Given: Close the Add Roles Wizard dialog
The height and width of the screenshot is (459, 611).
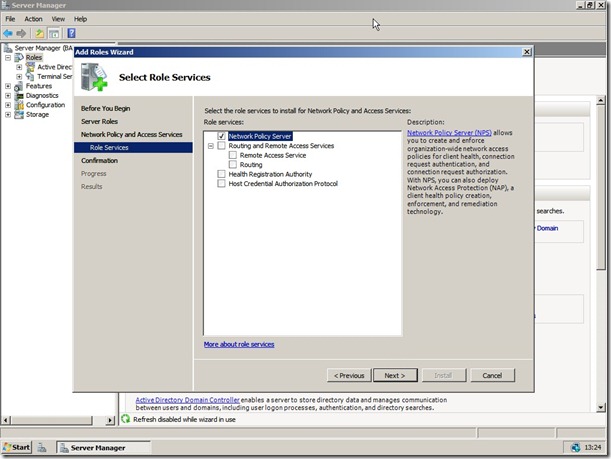Looking at the screenshot, I should pos(526,52).
